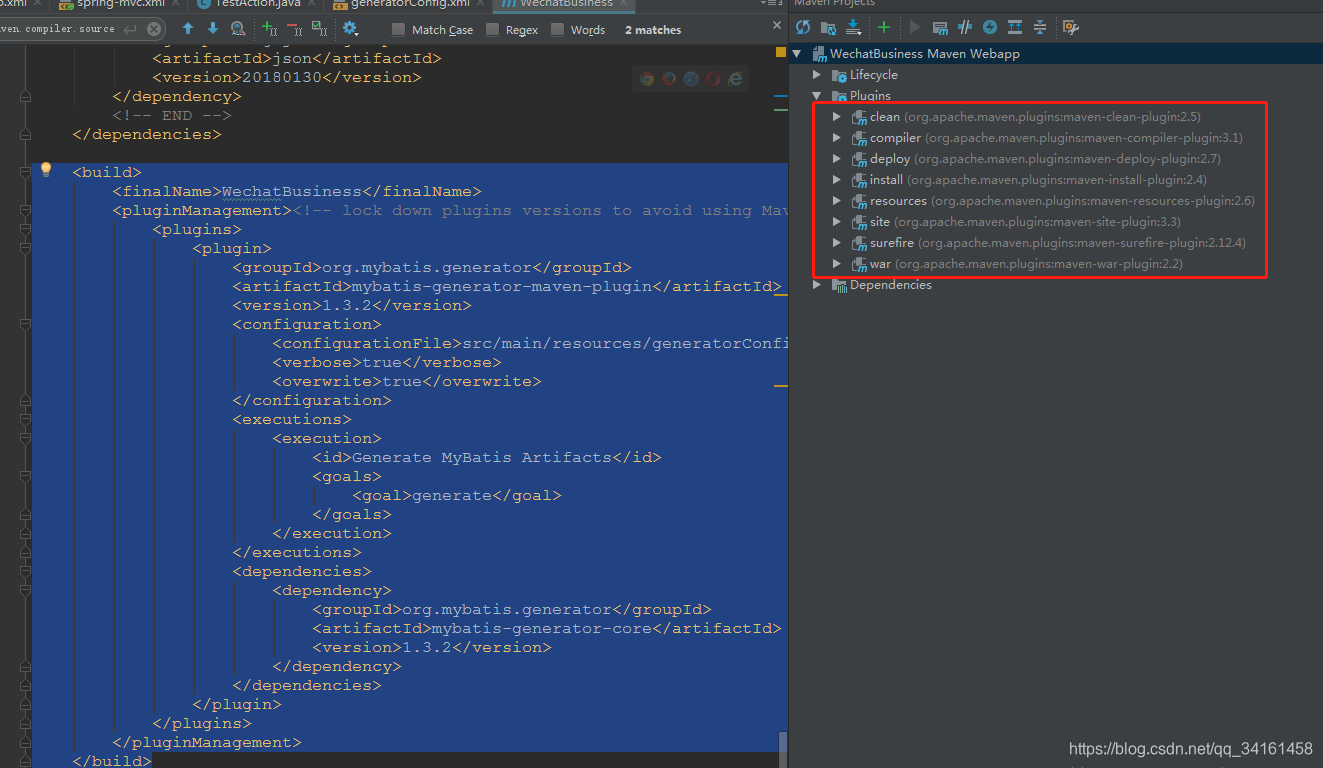Expand the Lifecycle tree node
This screenshot has width=1323, height=768.
coord(817,74)
